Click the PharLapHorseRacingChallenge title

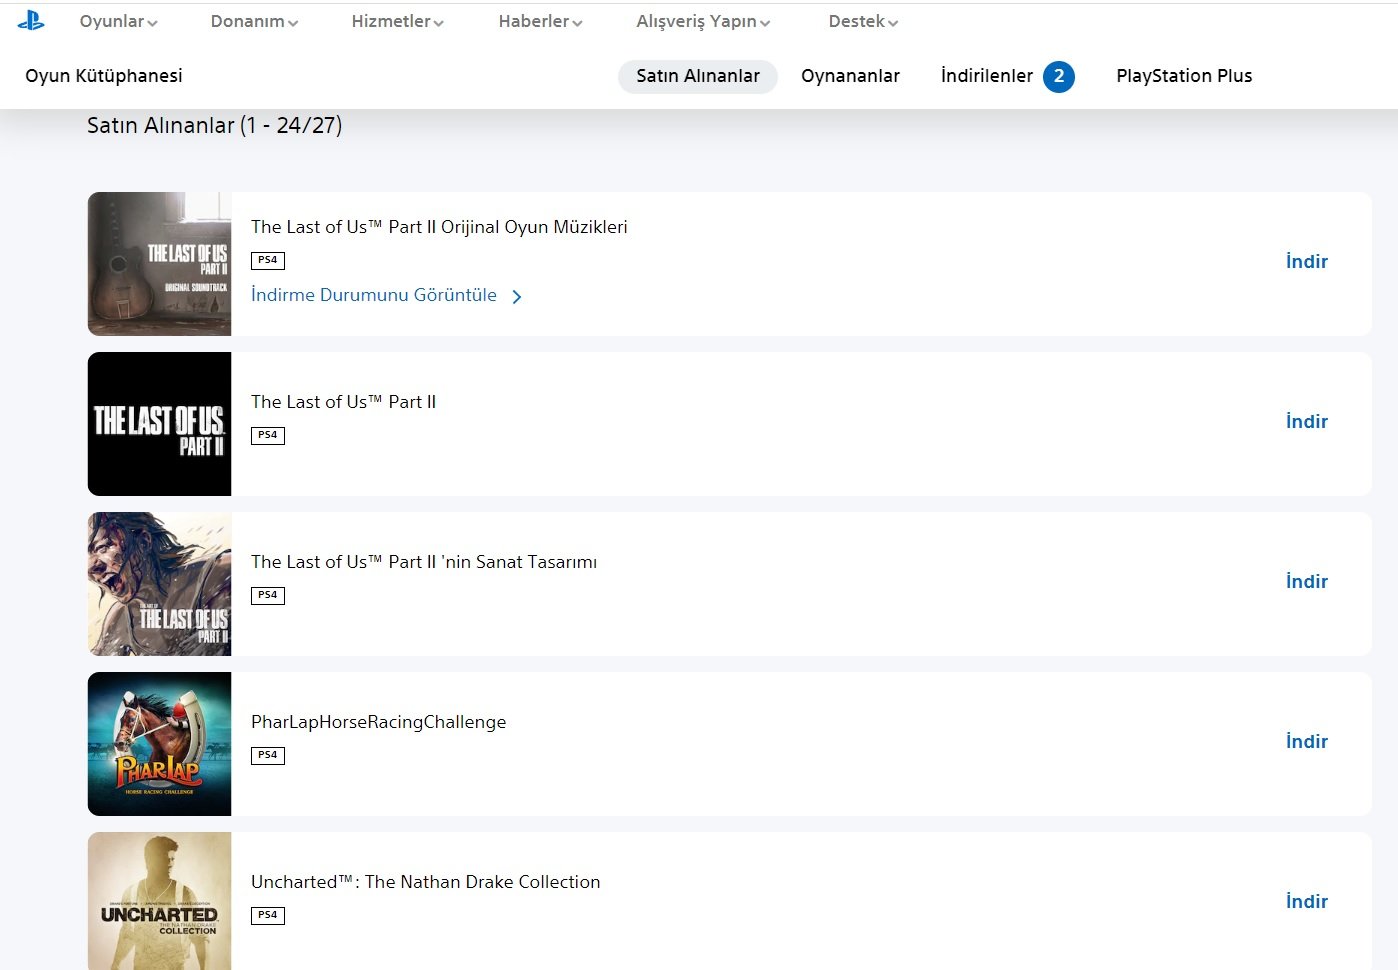tap(378, 722)
